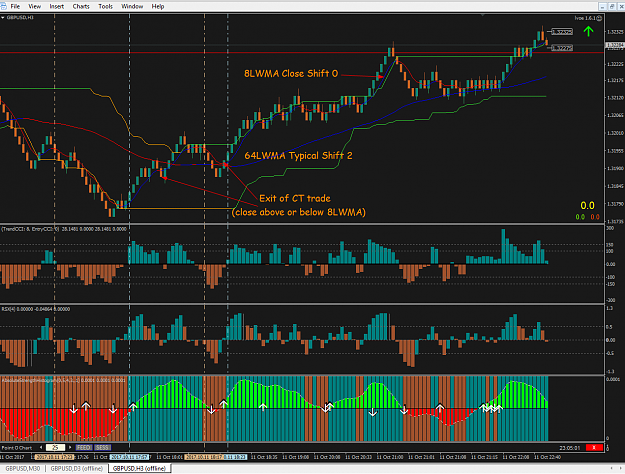Viewport: 625px width, 474px height.
Task: Click the '64LWMA Typical Shift 2' text label
Action: pos(298,156)
